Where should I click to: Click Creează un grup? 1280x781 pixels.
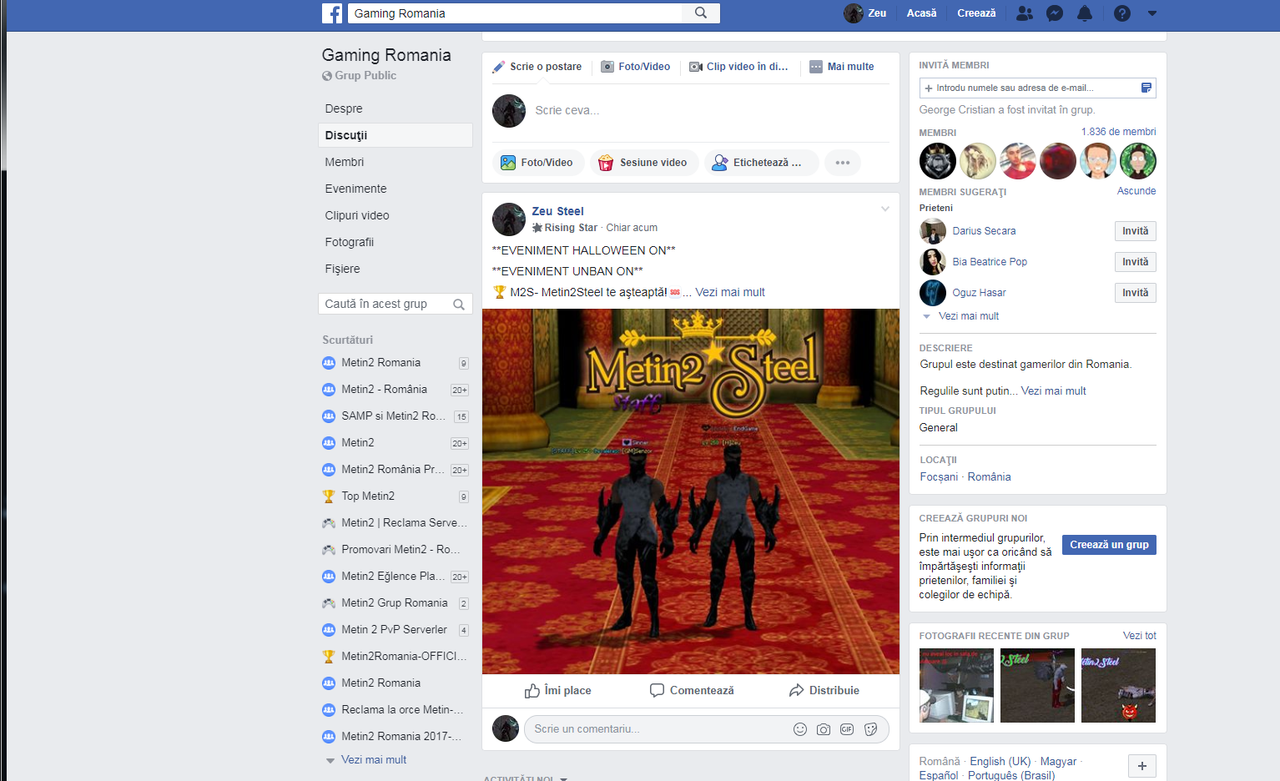[x=1108, y=544]
